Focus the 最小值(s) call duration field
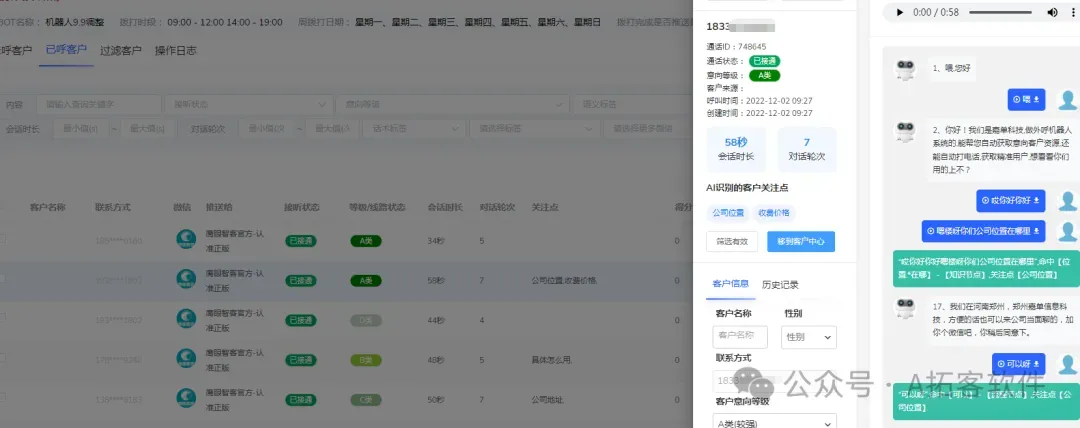 point(81,129)
